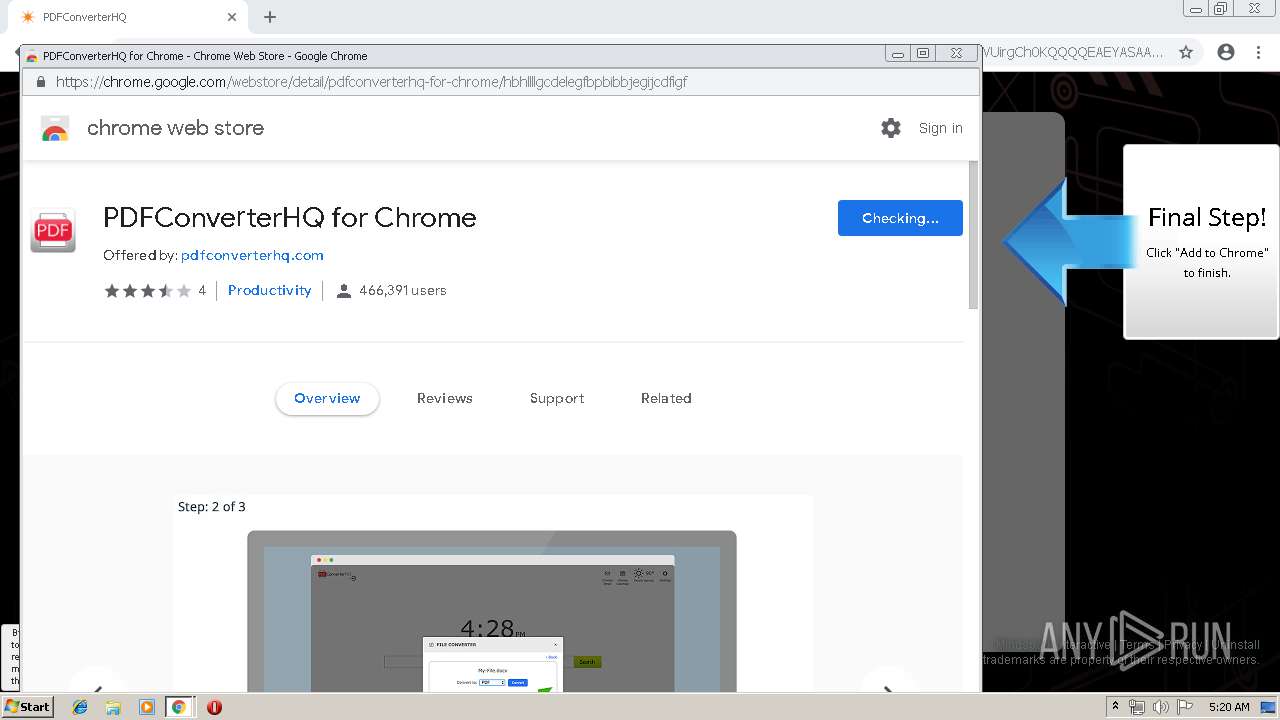
Task: Switch to the Overview tab
Action: pos(327,398)
